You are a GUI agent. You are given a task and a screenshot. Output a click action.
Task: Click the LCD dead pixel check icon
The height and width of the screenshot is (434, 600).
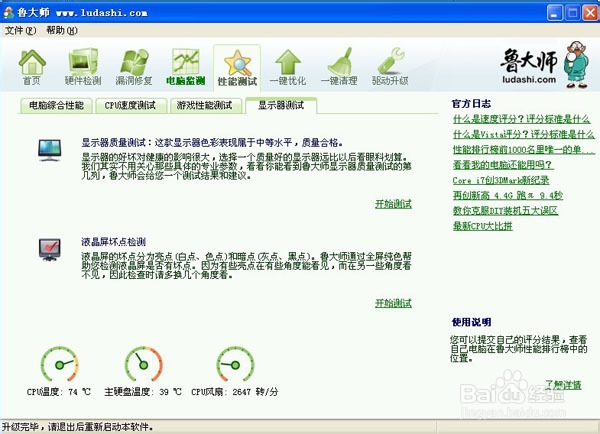[x=50, y=249]
